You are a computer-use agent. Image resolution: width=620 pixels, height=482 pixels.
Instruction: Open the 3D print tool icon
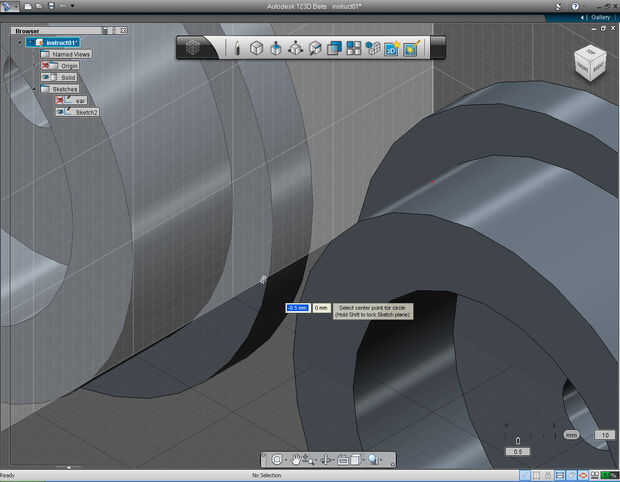pos(392,48)
